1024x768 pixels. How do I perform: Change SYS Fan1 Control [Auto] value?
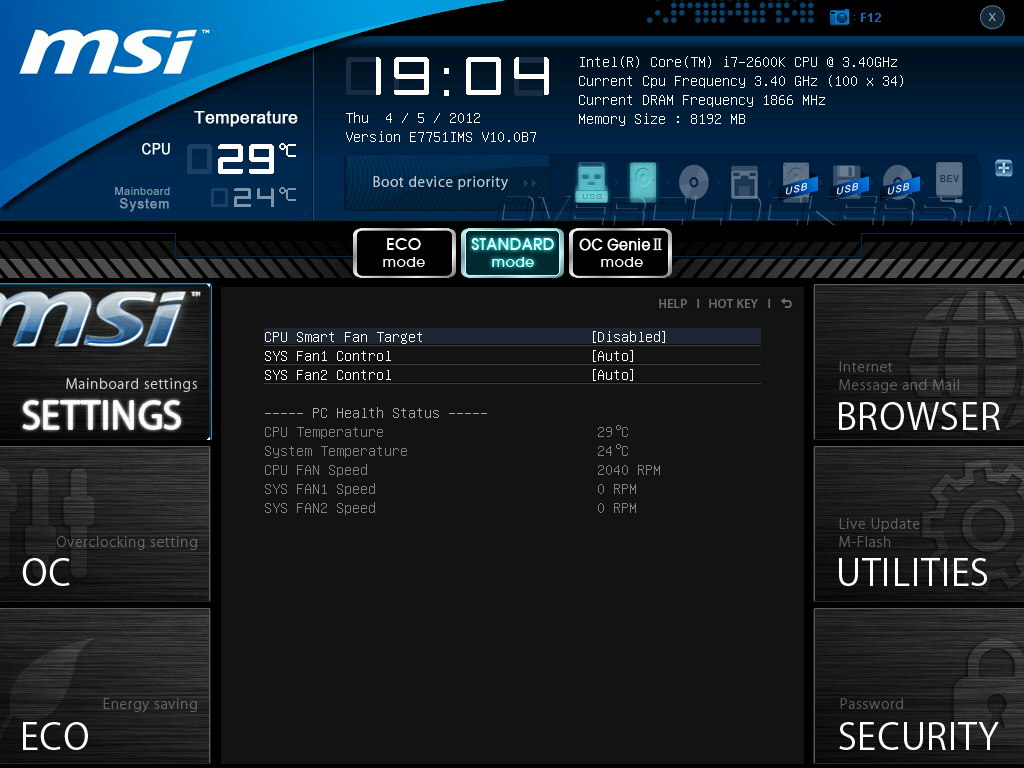coord(512,356)
